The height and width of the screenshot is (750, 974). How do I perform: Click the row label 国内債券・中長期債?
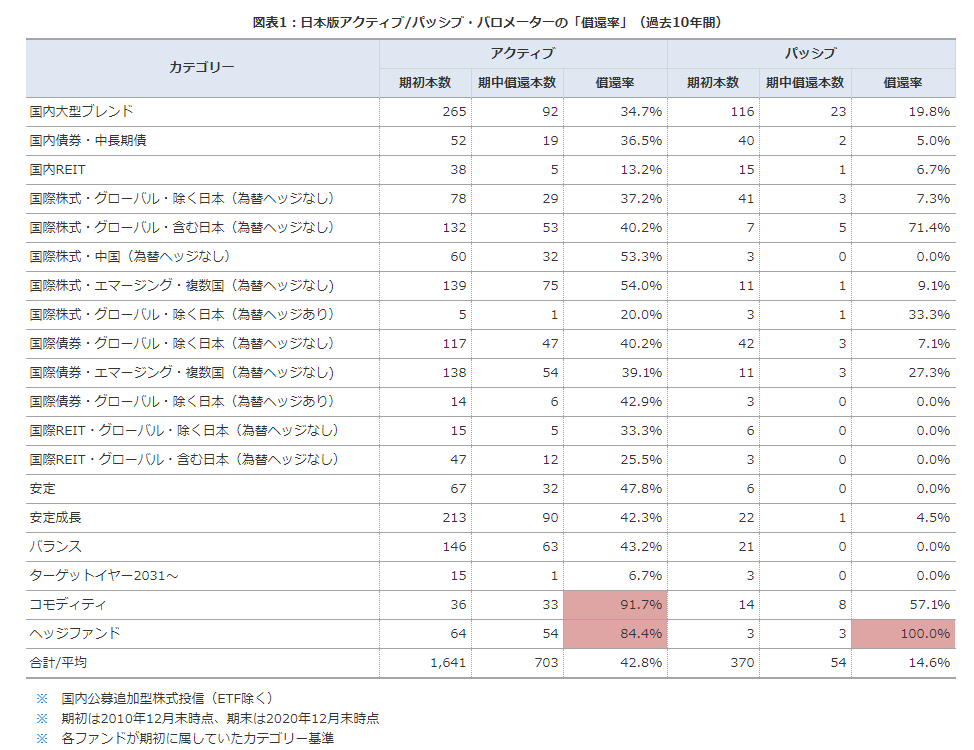click(x=88, y=140)
